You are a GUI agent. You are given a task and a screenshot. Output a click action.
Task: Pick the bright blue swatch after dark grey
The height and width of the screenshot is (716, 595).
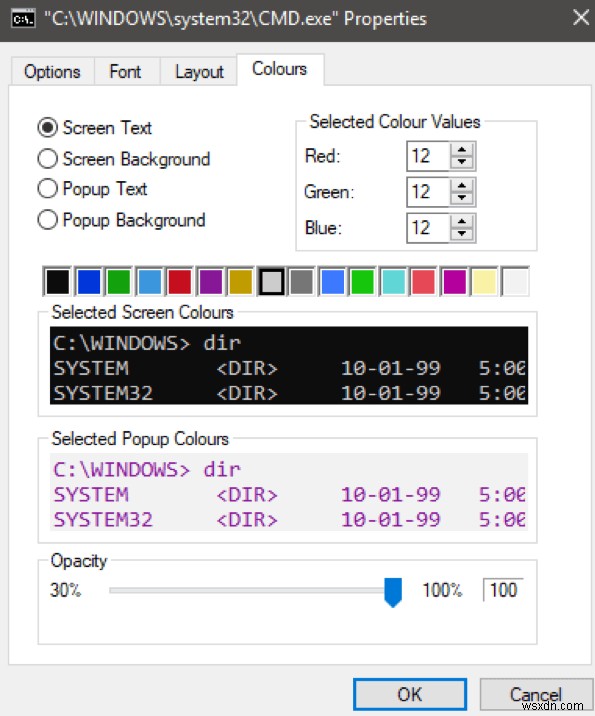tap(332, 281)
